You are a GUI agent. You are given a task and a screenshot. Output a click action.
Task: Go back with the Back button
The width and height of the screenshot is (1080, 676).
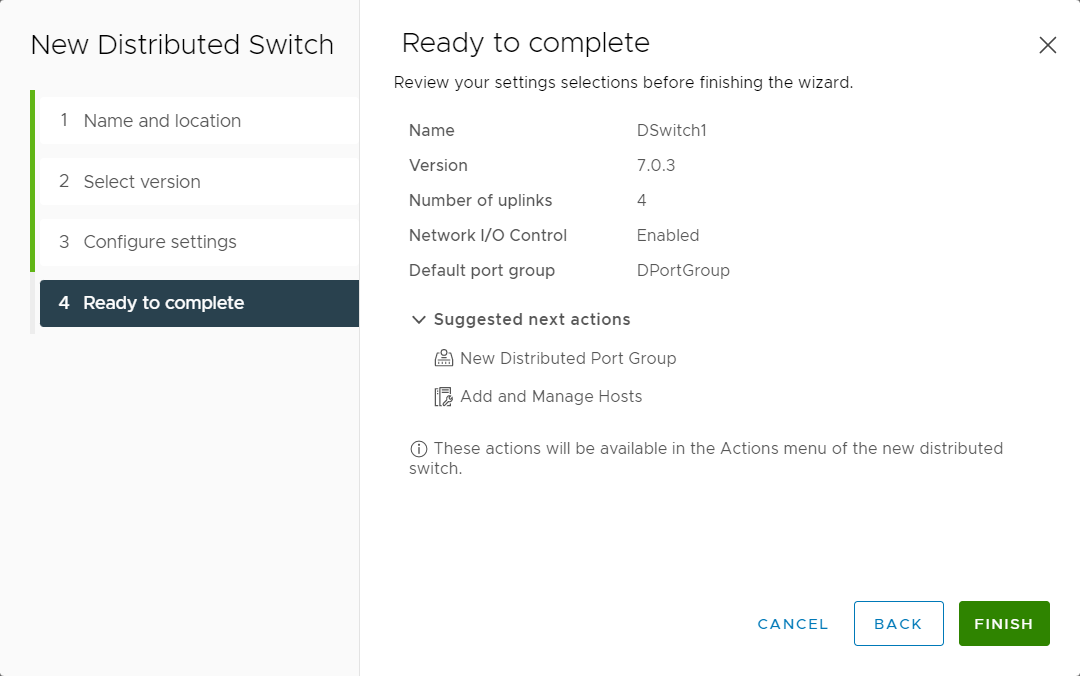pos(899,624)
